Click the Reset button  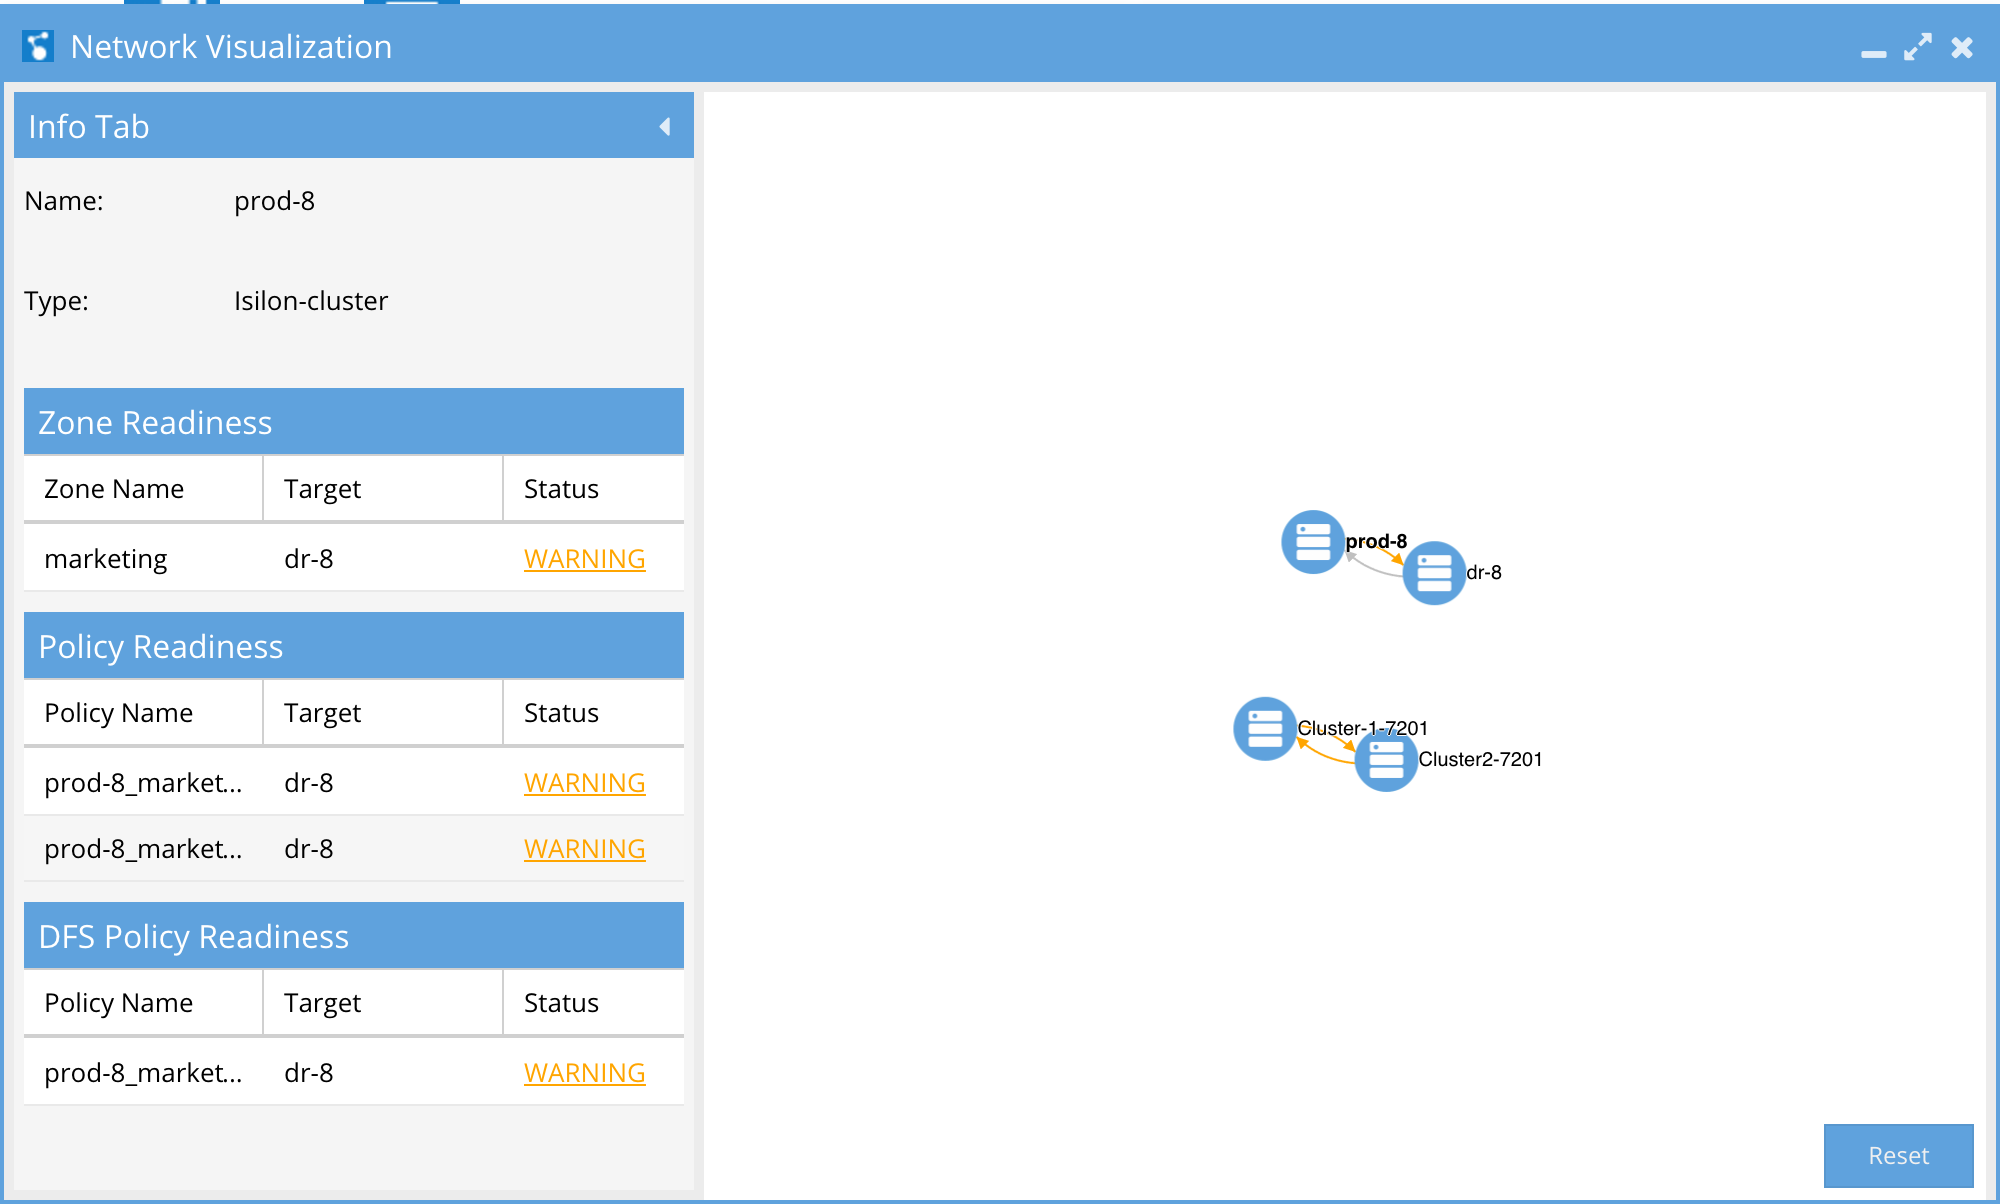point(1898,1155)
